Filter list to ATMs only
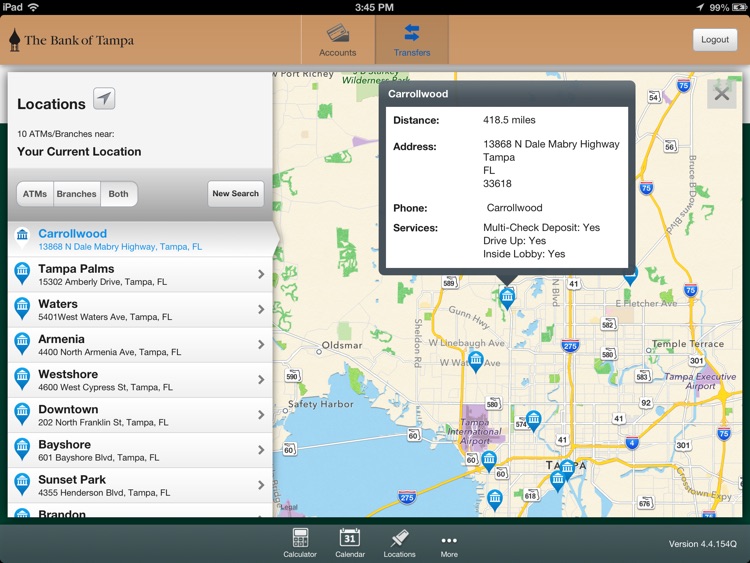 35,194
